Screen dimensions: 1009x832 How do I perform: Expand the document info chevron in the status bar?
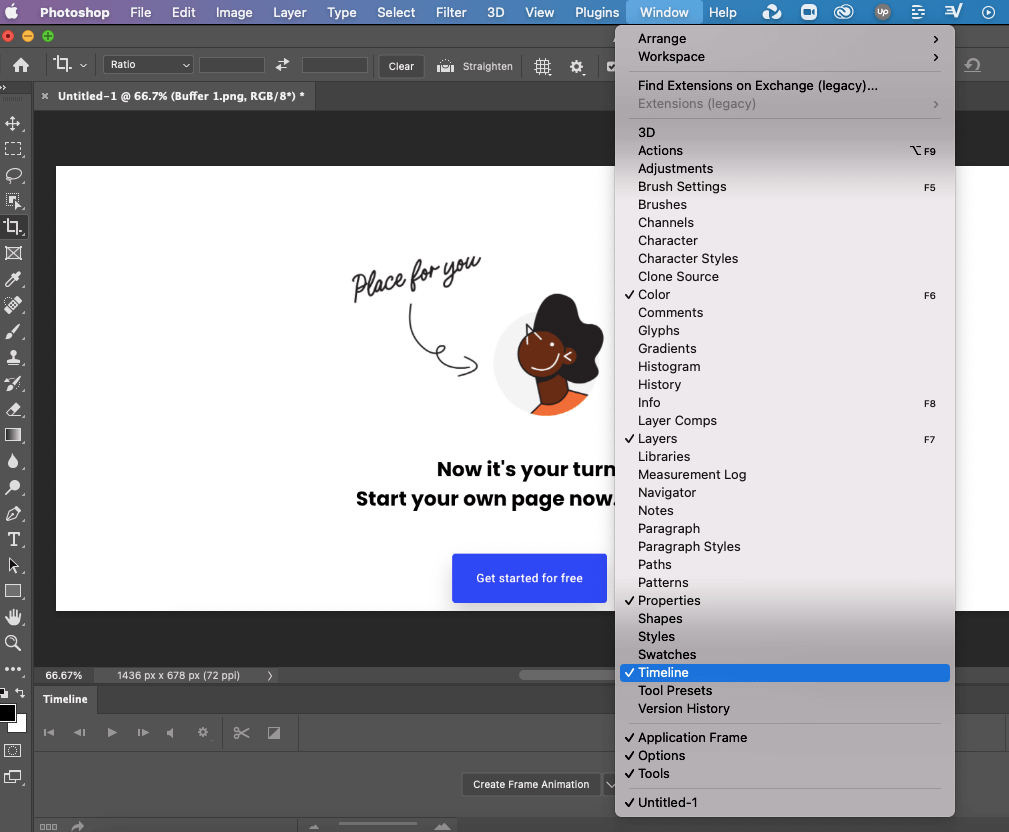tap(268, 675)
